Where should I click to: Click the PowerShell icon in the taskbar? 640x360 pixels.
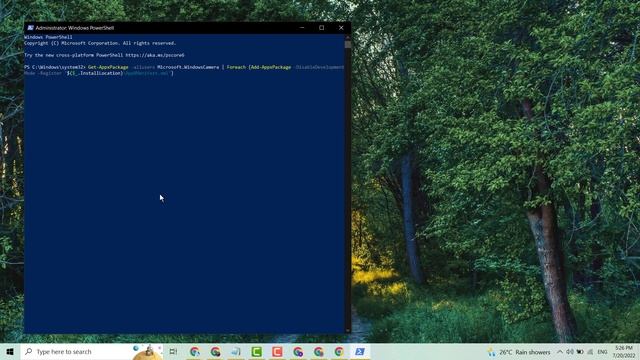coord(360,351)
